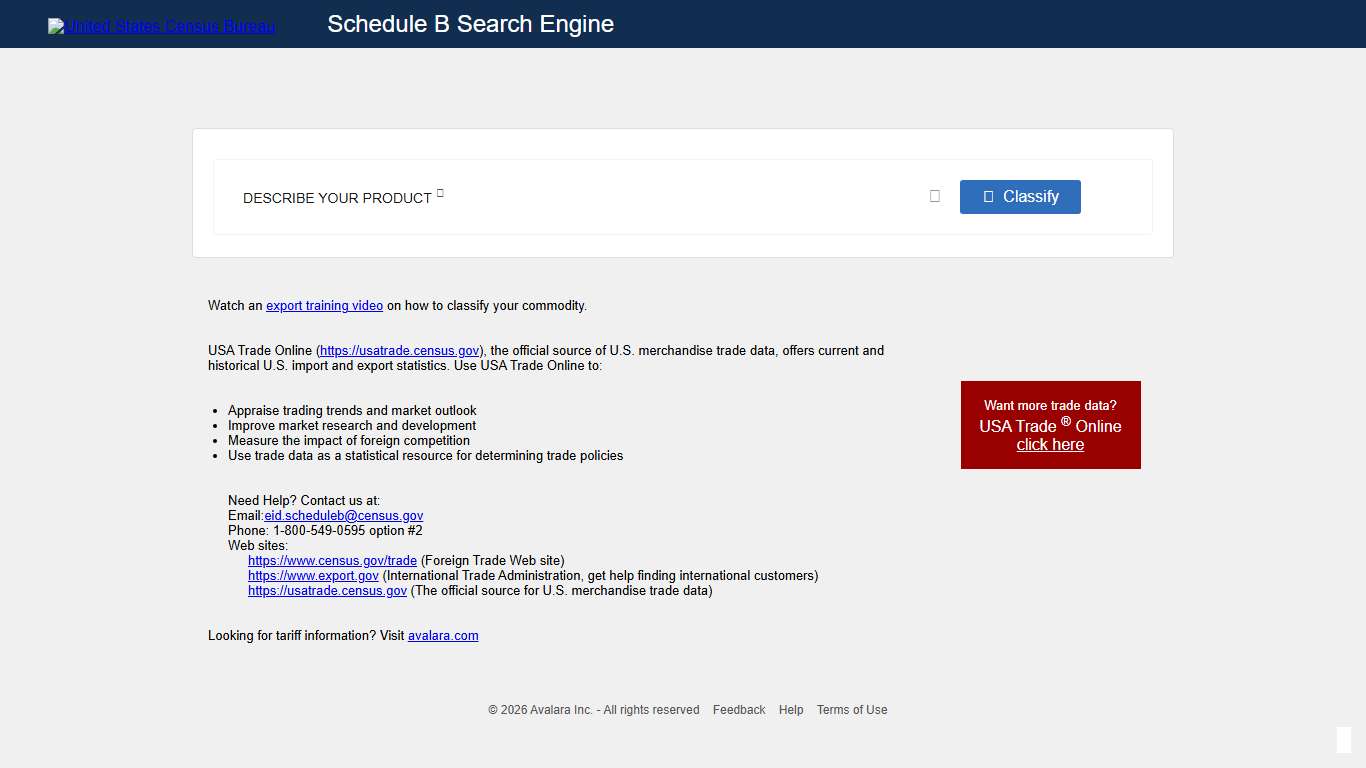Click the info icon beside DESCRIBE YOUR PRODUCT
Image resolution: width=1366 pixels, height=768 pixels.
tap(438, 193)
